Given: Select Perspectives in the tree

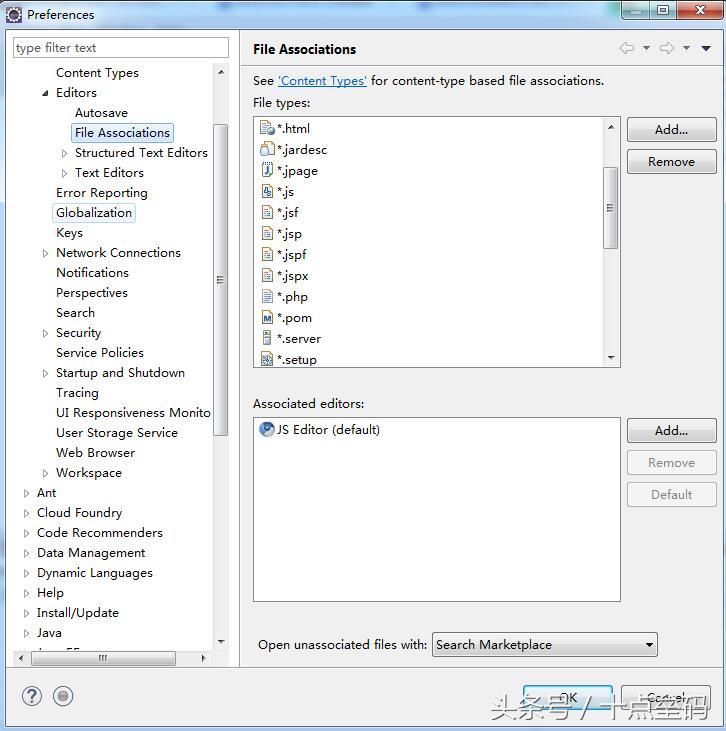Looking at the screenshot, I should (x=92, y=293).
